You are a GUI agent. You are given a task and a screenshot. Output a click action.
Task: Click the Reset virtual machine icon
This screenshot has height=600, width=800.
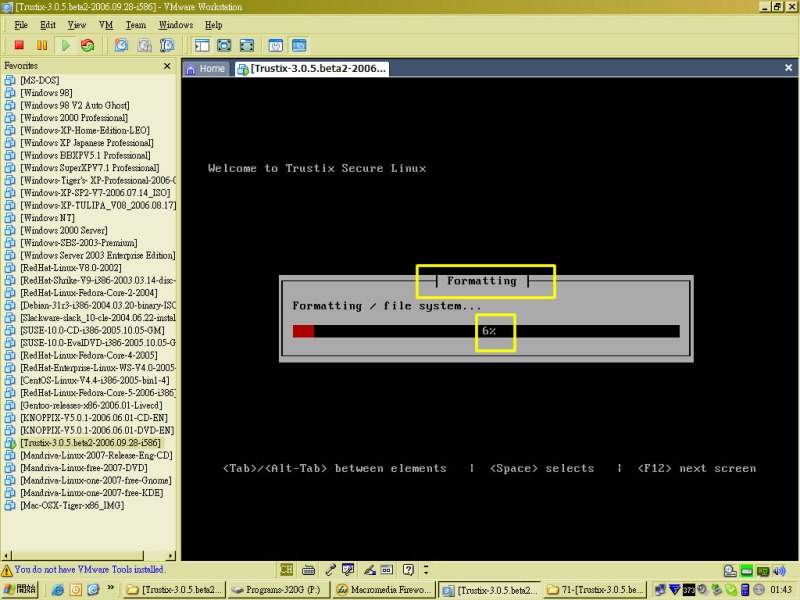coord(88,45)
